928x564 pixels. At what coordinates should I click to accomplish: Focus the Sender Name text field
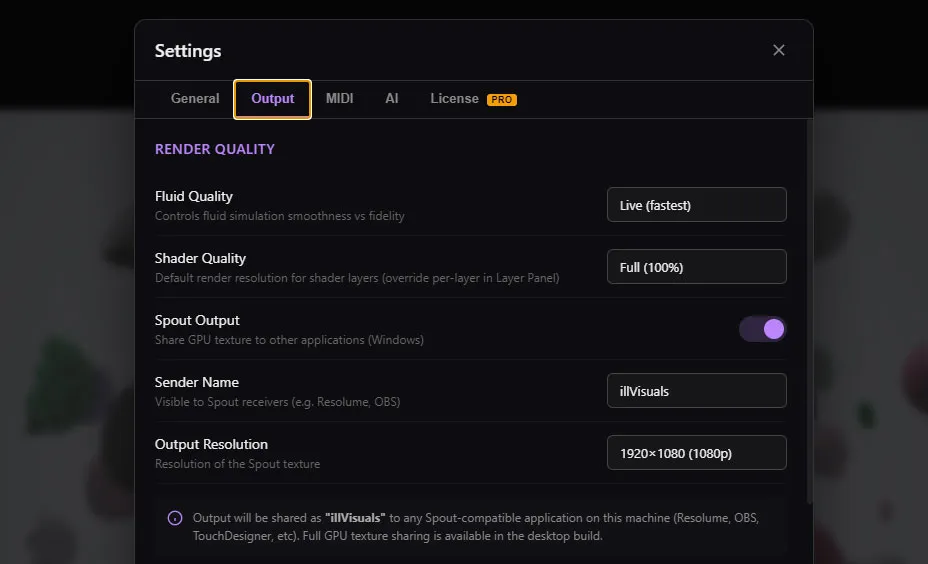pyautogui.click(x=696, y=391)
